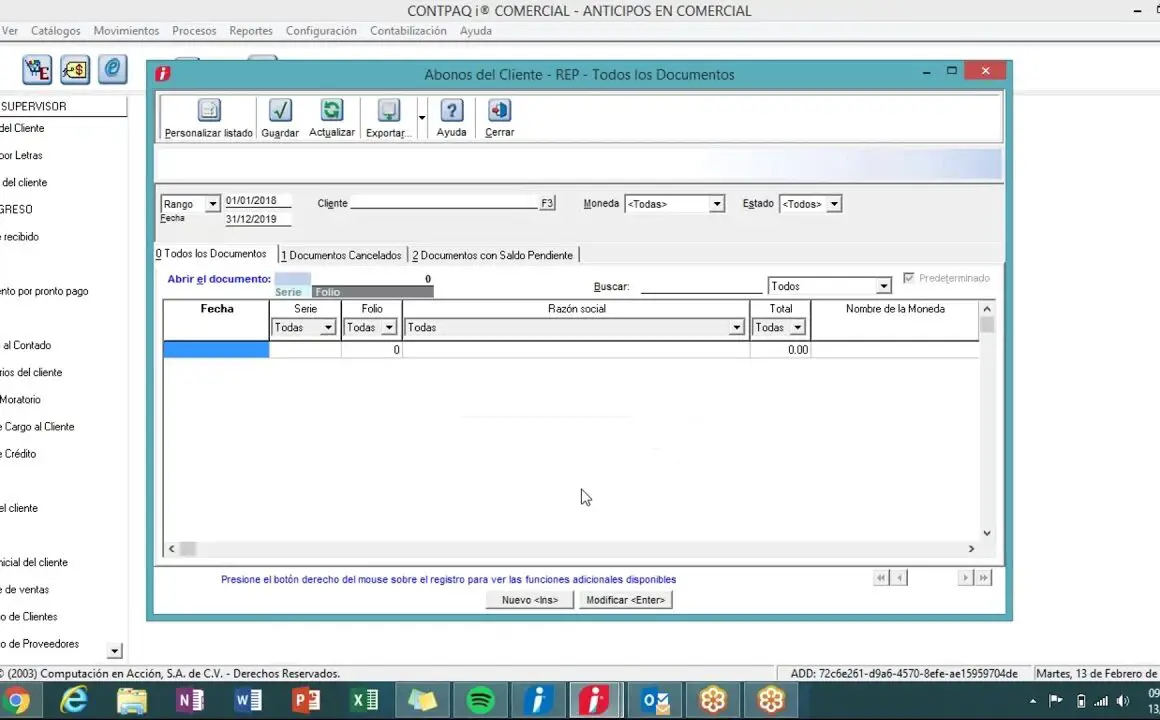Open the blue CONTPAQi icon in the taskbar
This screenshot has height=720, width=1160.
538,700
